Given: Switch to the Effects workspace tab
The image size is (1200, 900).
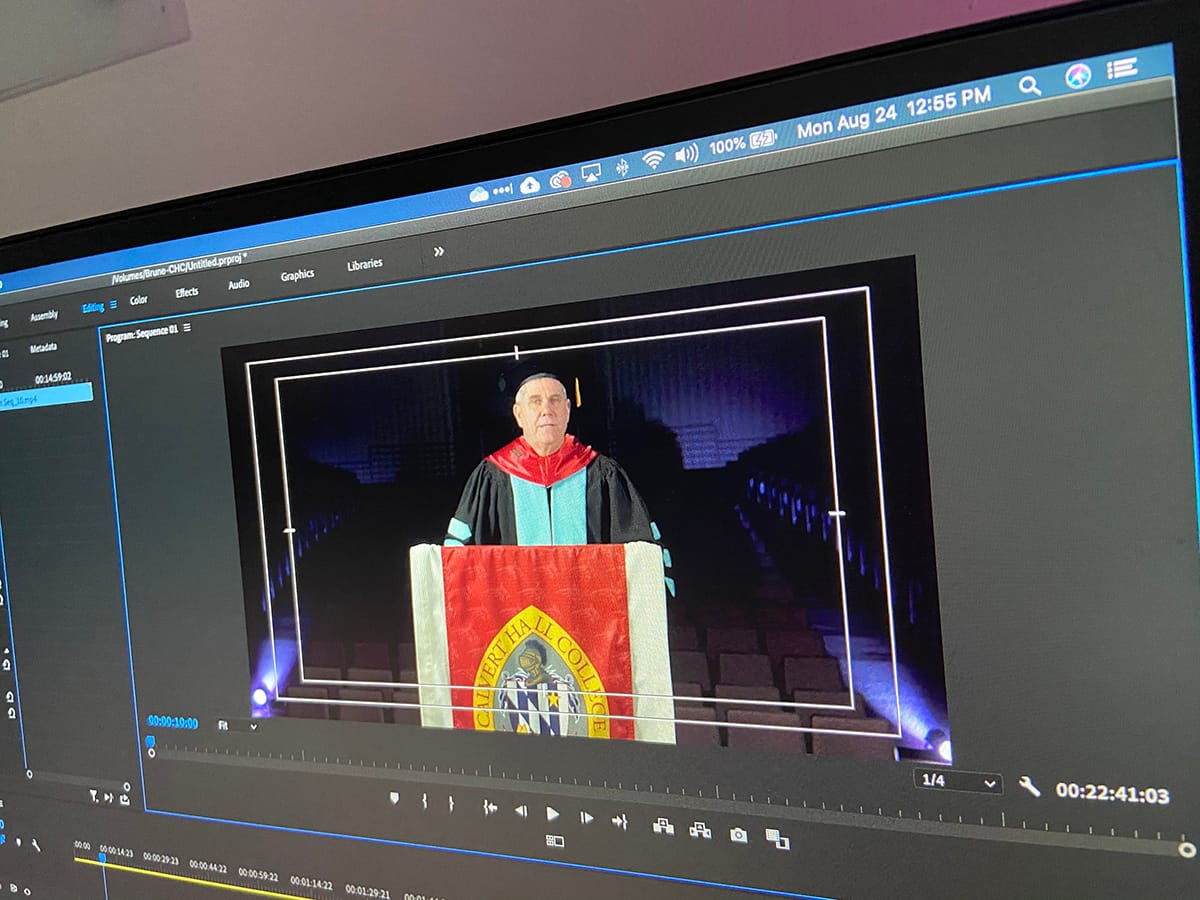Looking at the screenshot, I should point(187,293).
